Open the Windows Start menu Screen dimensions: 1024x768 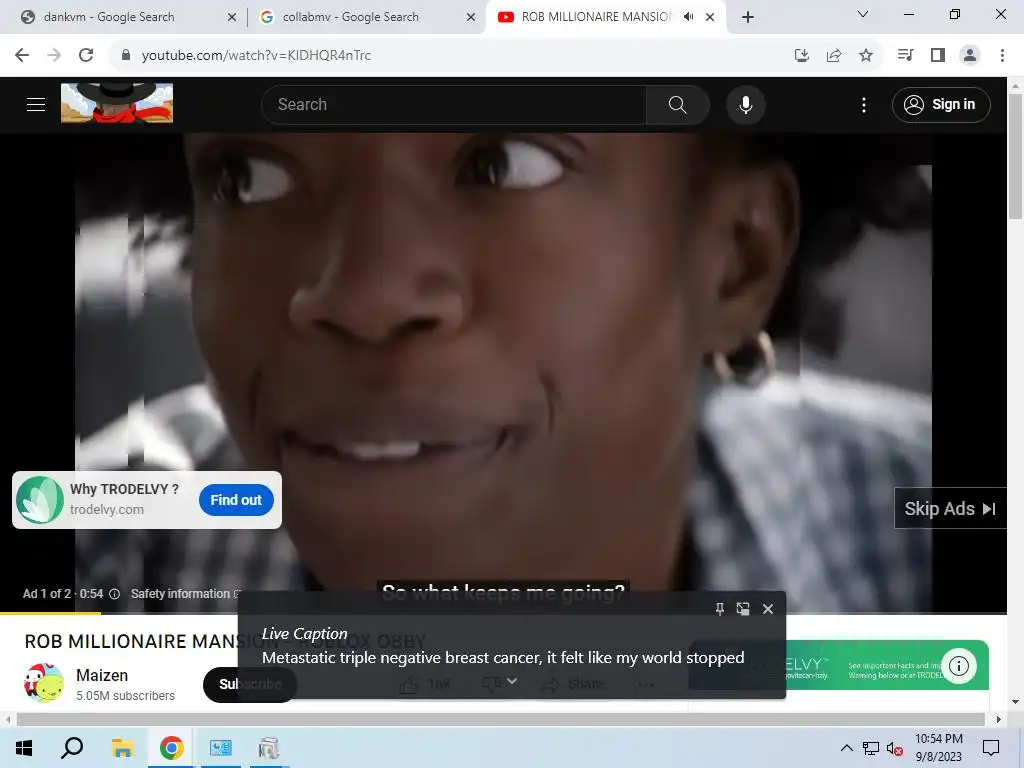pos(24,748)
